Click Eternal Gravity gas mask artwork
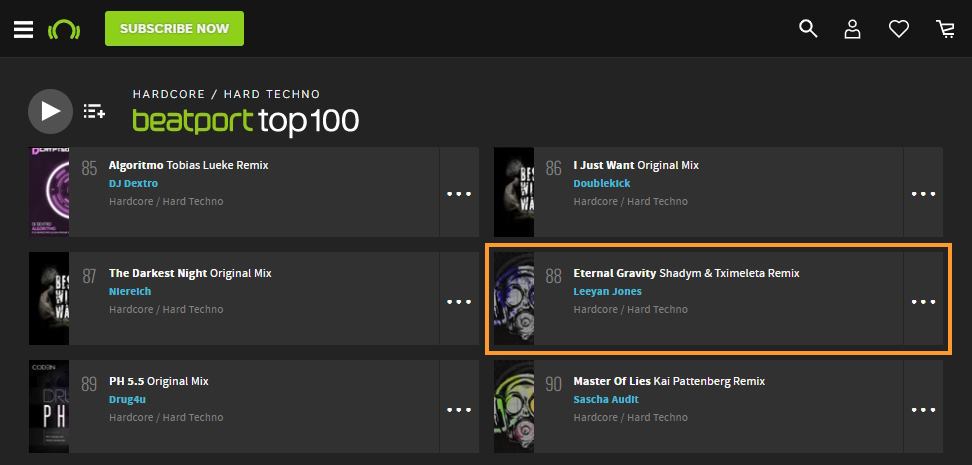 click(514, 298)
